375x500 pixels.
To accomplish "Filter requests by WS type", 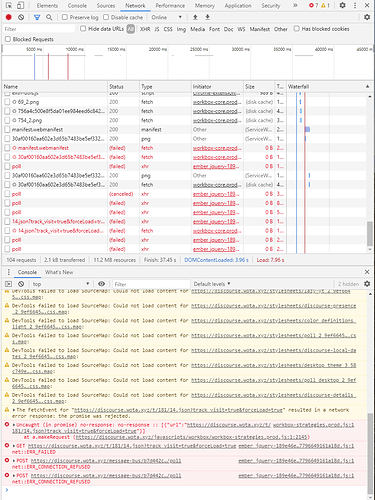I will pyautogui.click(x=241, y=29).
